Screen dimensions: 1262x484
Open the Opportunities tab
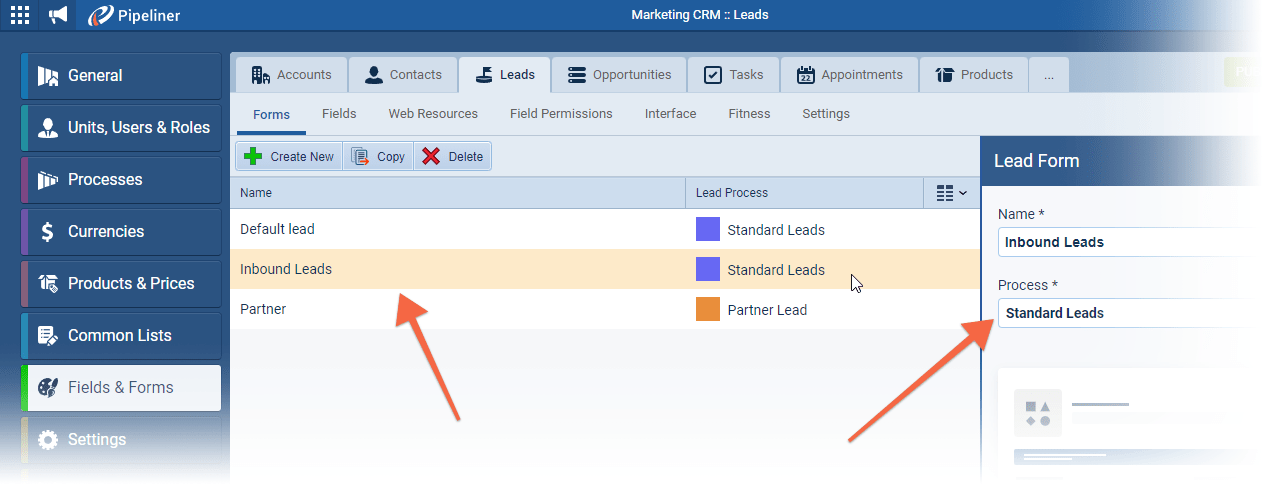[x=619, y=75]
